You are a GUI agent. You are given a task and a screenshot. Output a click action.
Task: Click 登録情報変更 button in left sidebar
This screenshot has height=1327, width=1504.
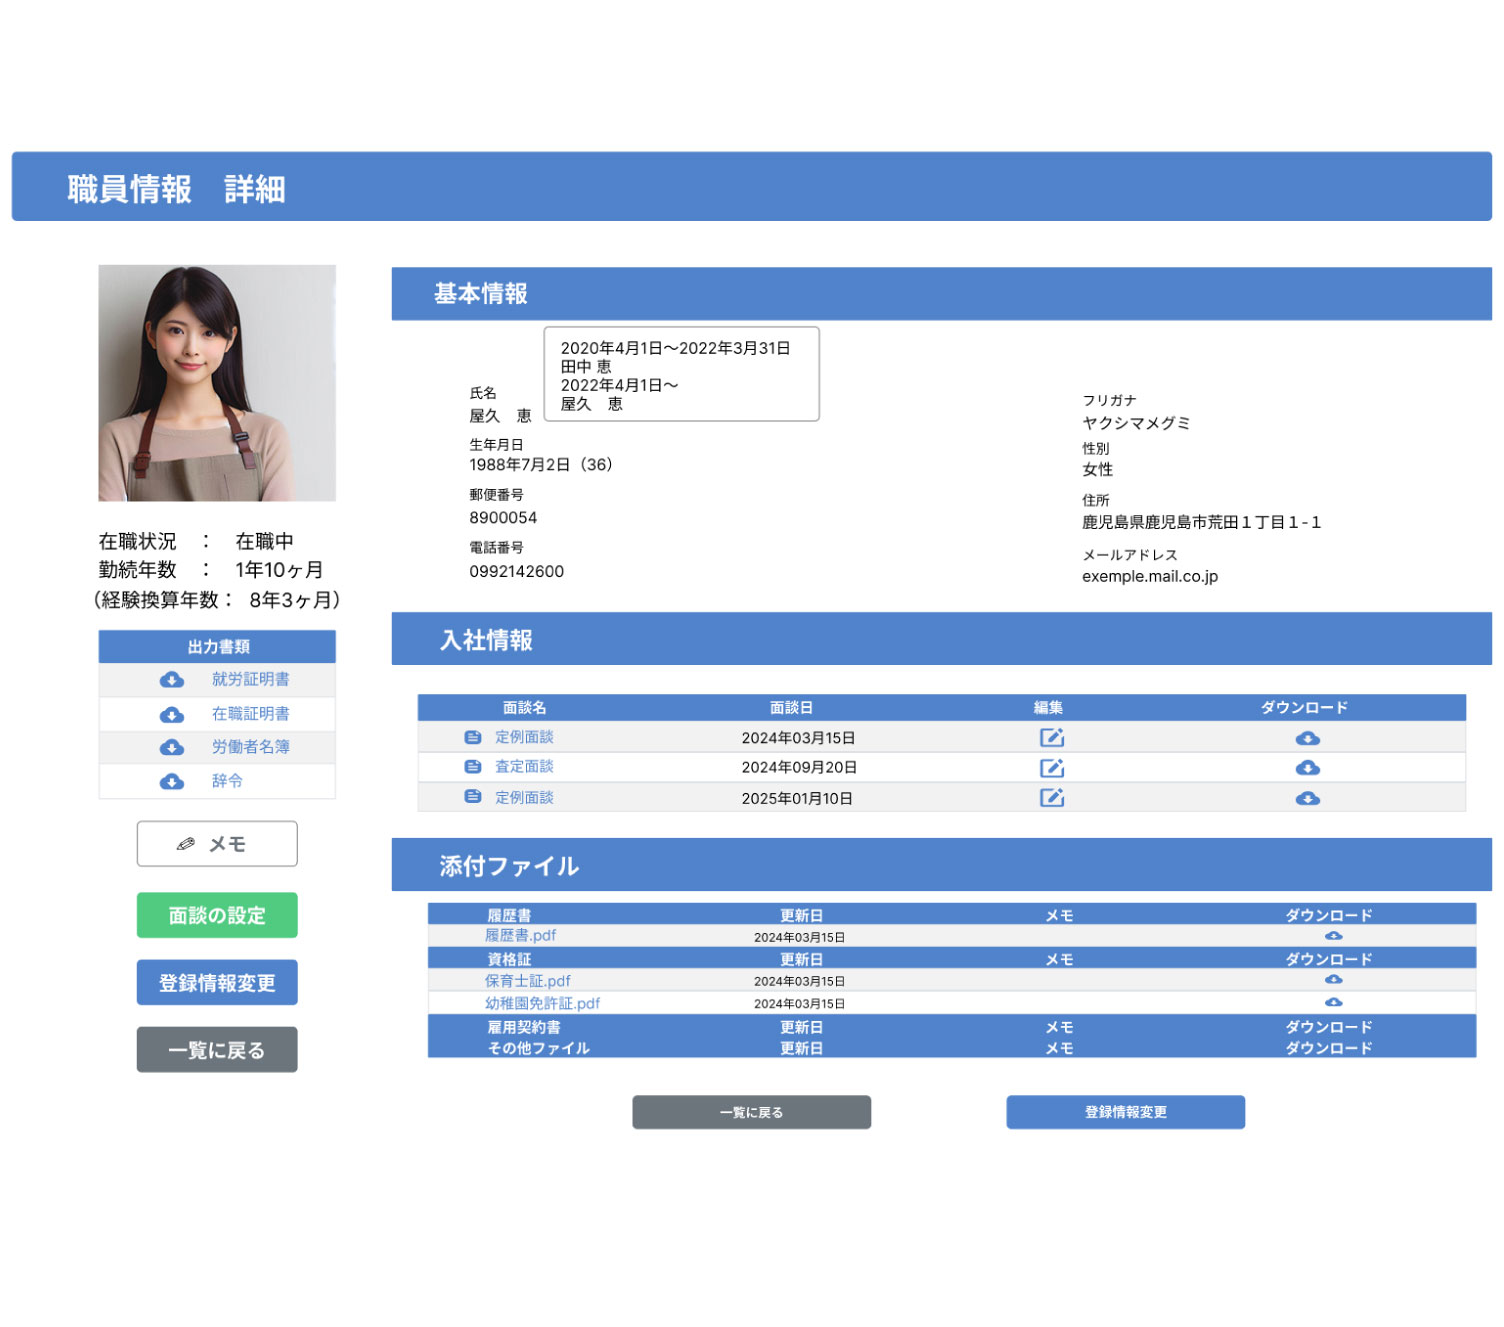point(217,983)
